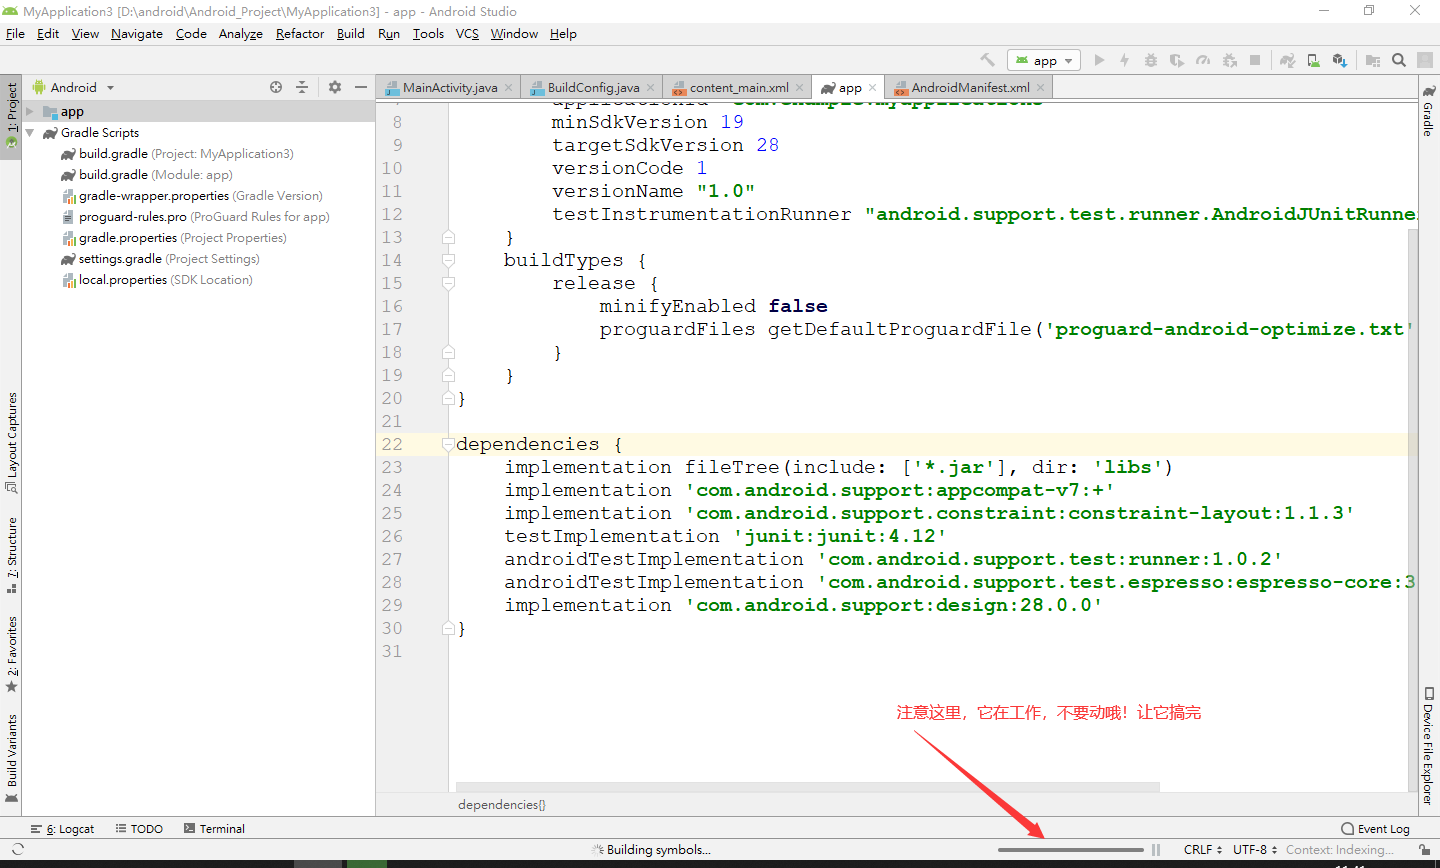Collapse the buildTypes block fold marker
This screenshot has width=1440, height=868.
click(x=448, y=261)
